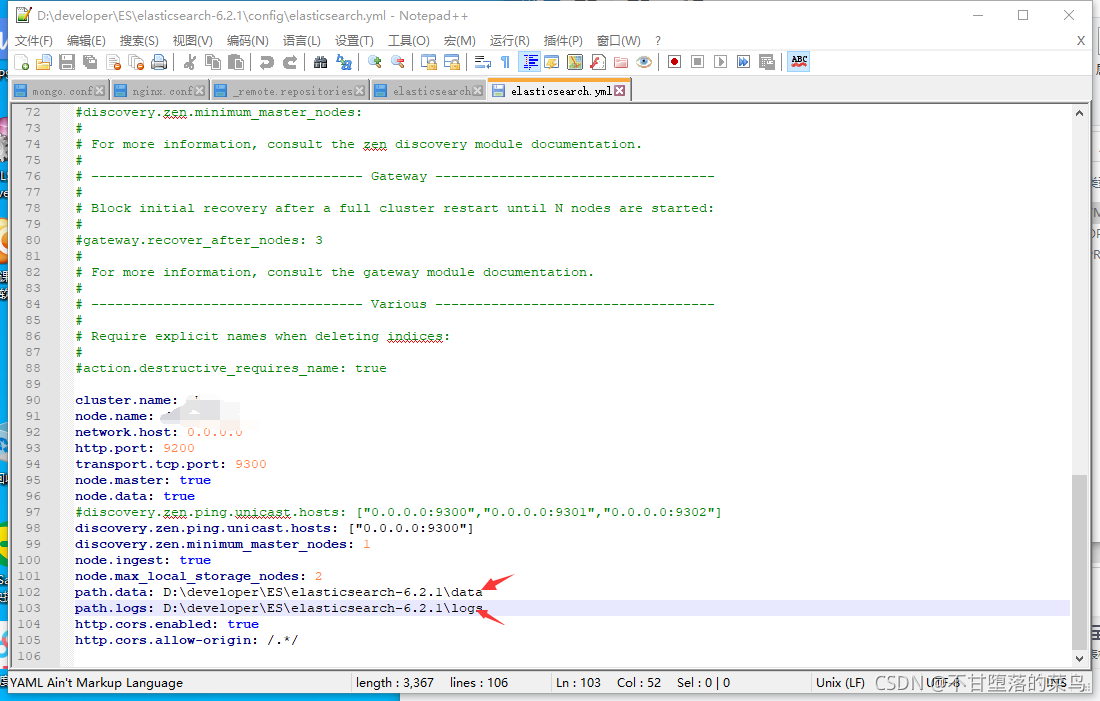Click the Paste clipboard toolbar icon
Screen dimensions: 1100x701
[x=236, y=62]
